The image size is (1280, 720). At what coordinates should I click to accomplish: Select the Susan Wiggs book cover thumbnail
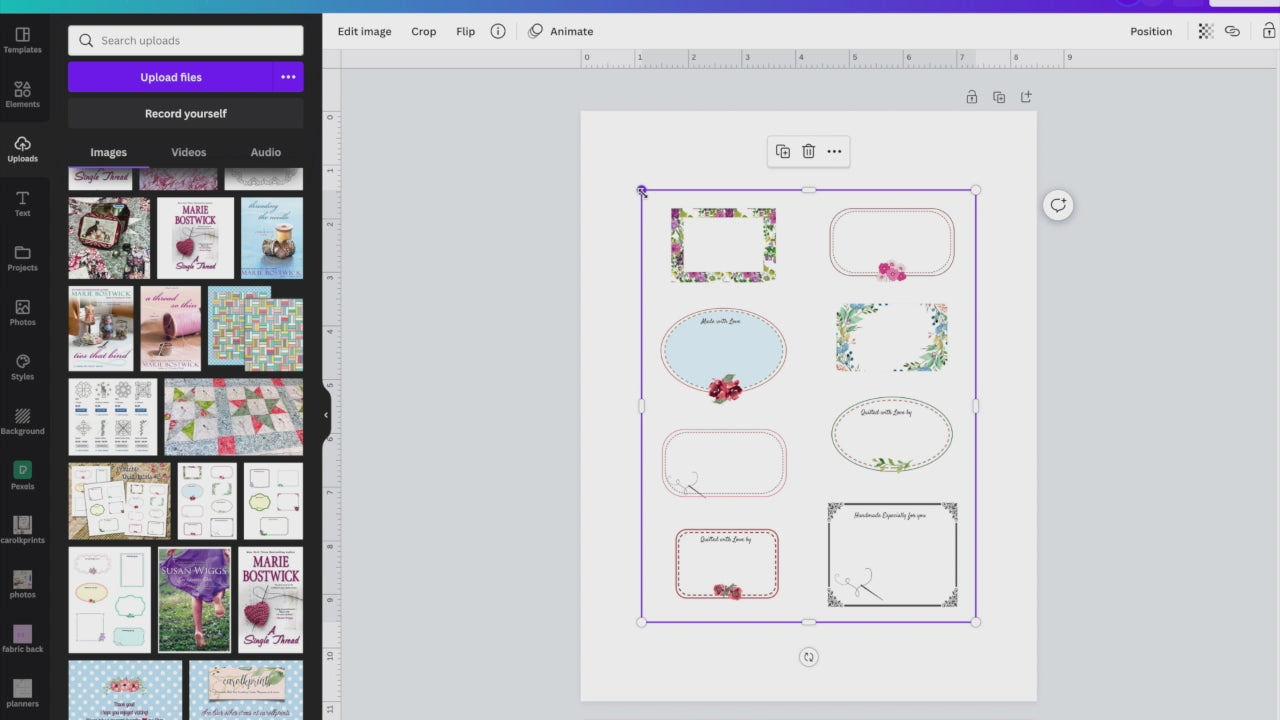(x=194, y=600)
